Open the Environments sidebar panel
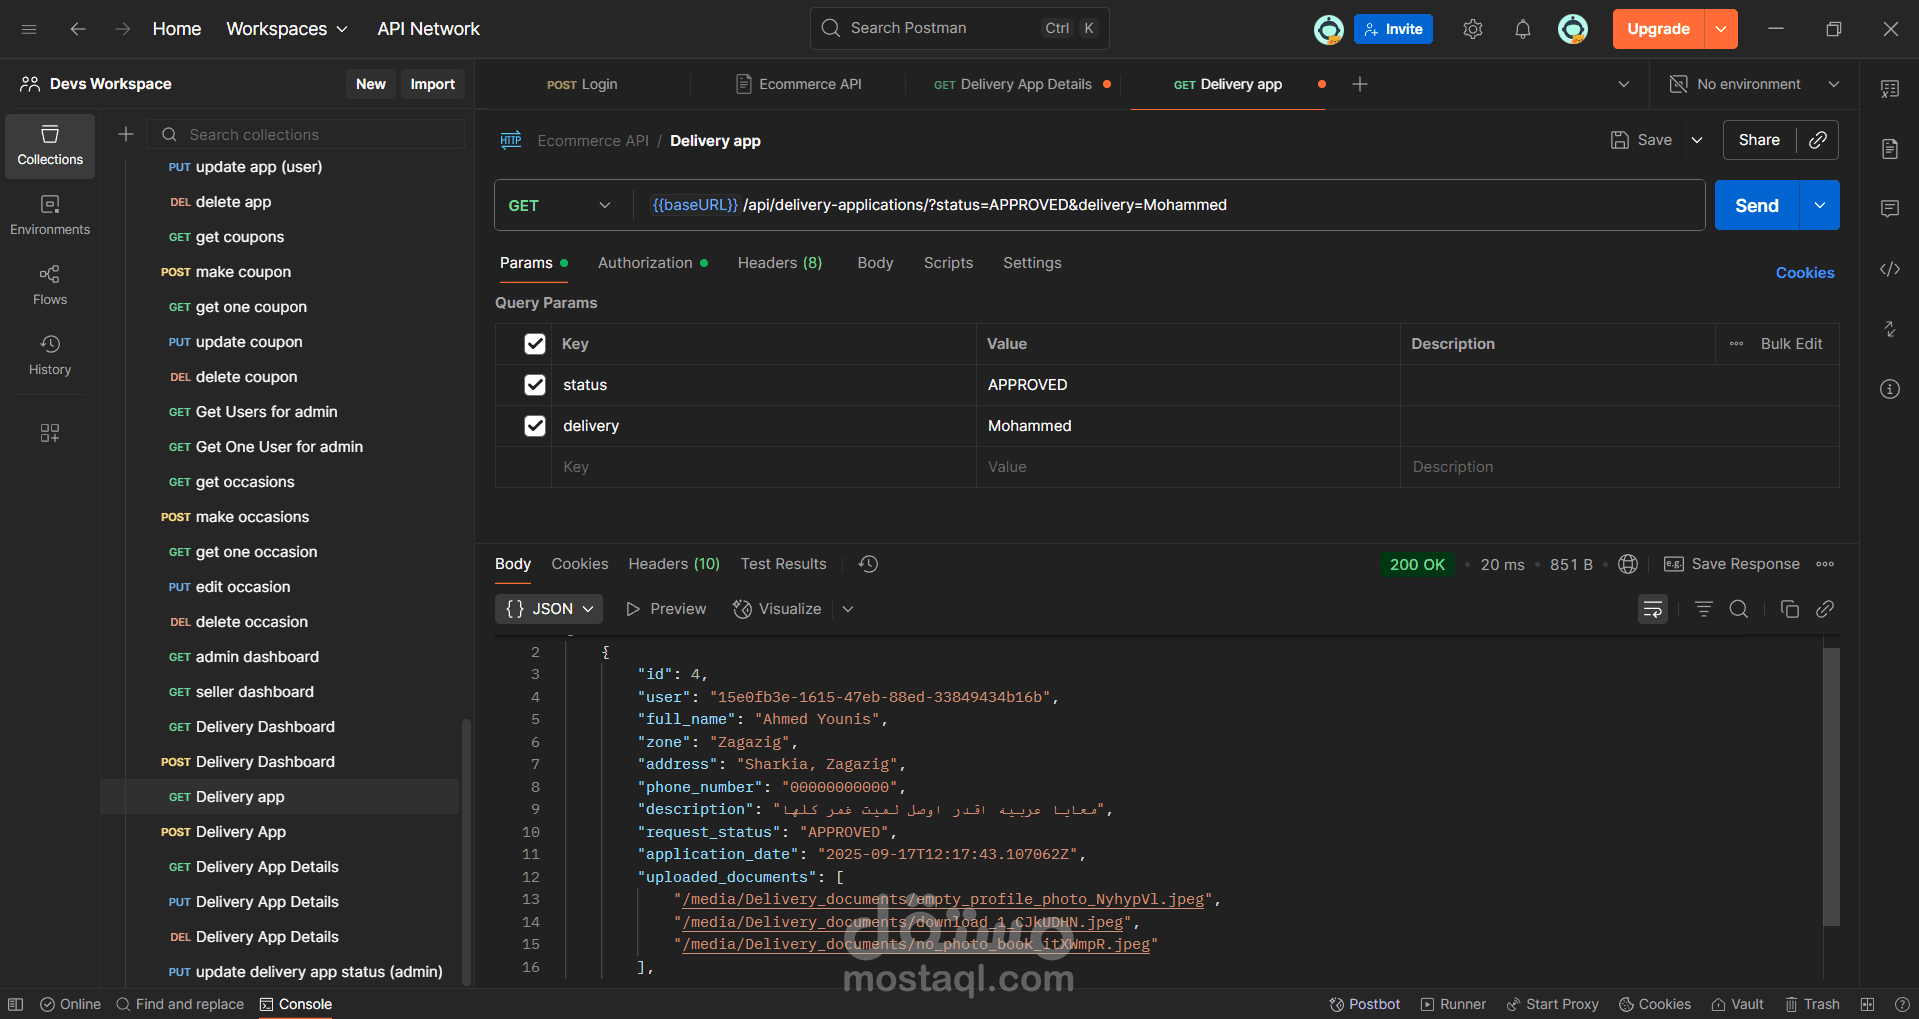This screenshot has height=1019, width=1919. click(50, 216)
